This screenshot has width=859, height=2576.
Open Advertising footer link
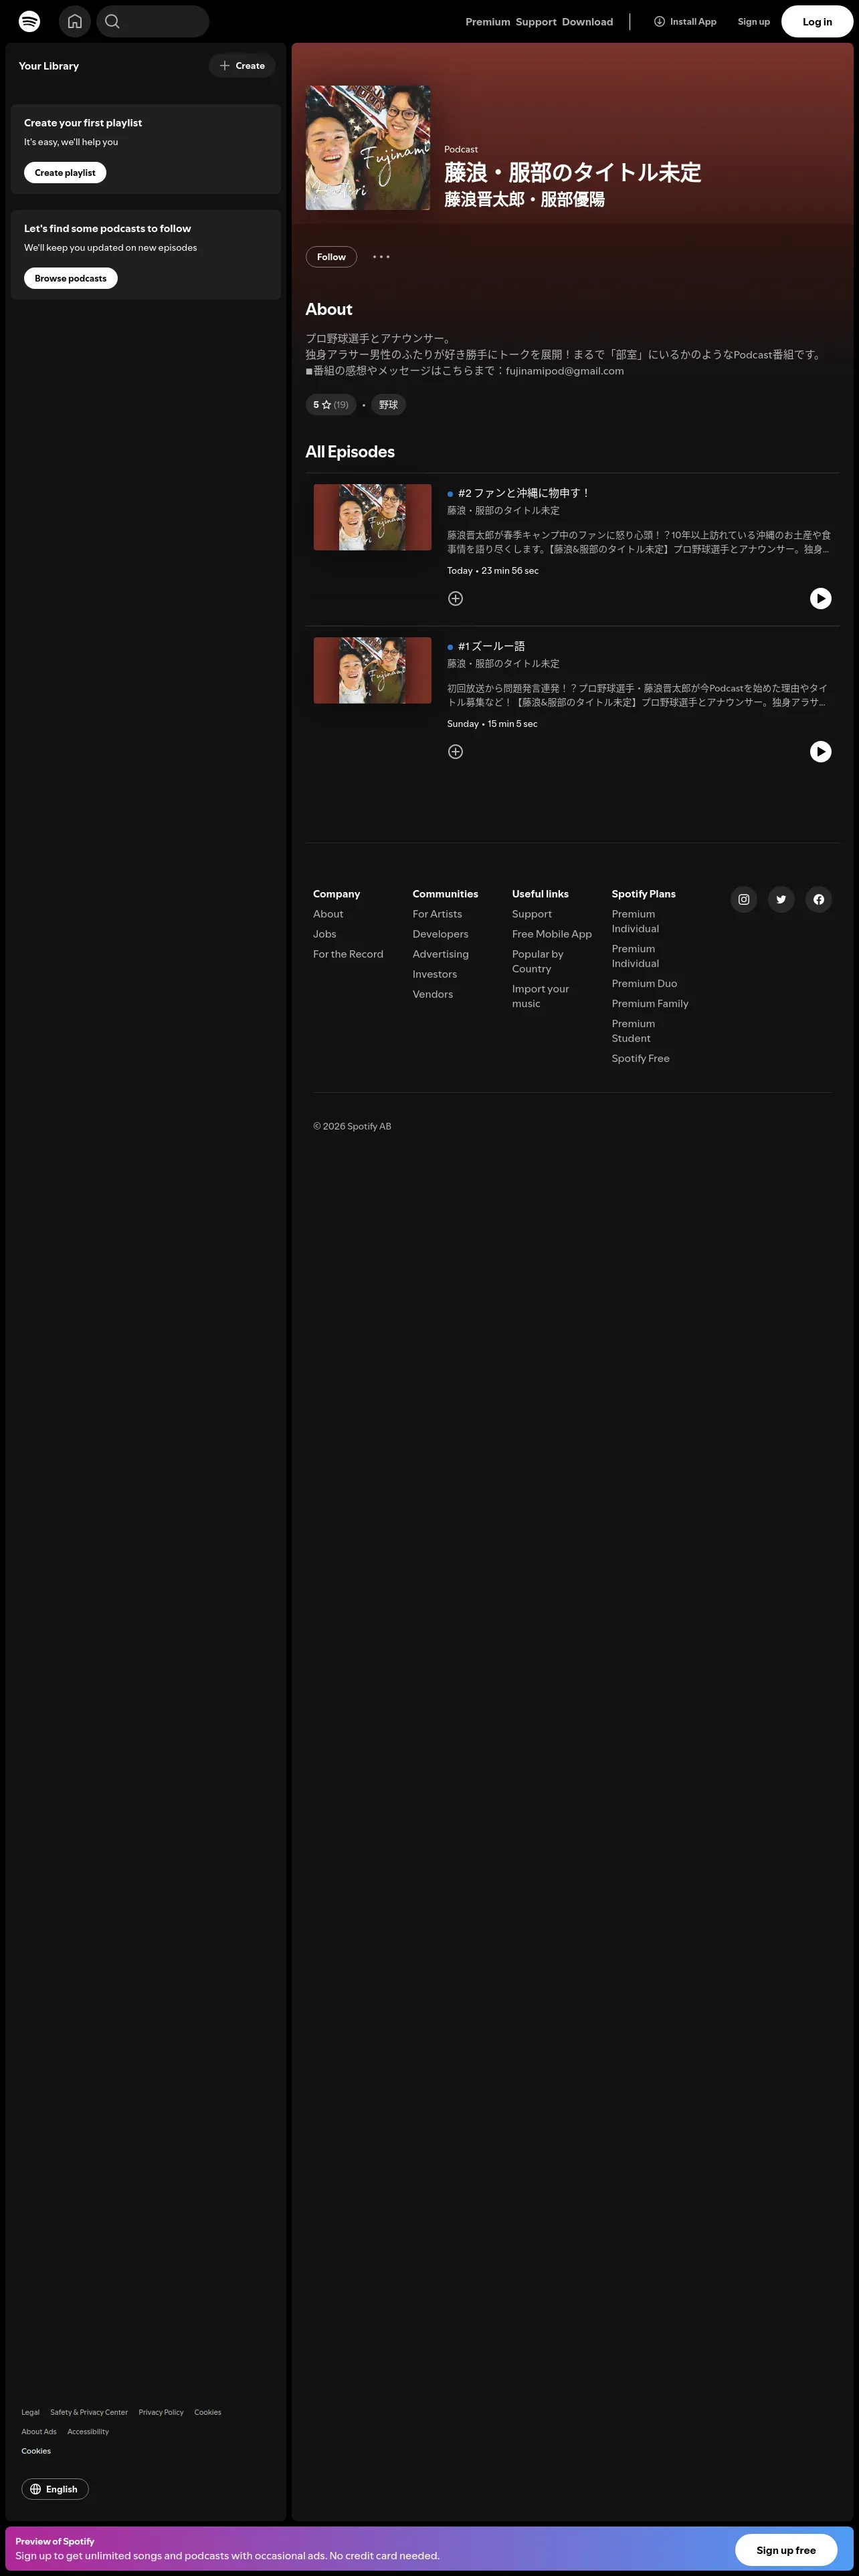click(x=441, y=954)
